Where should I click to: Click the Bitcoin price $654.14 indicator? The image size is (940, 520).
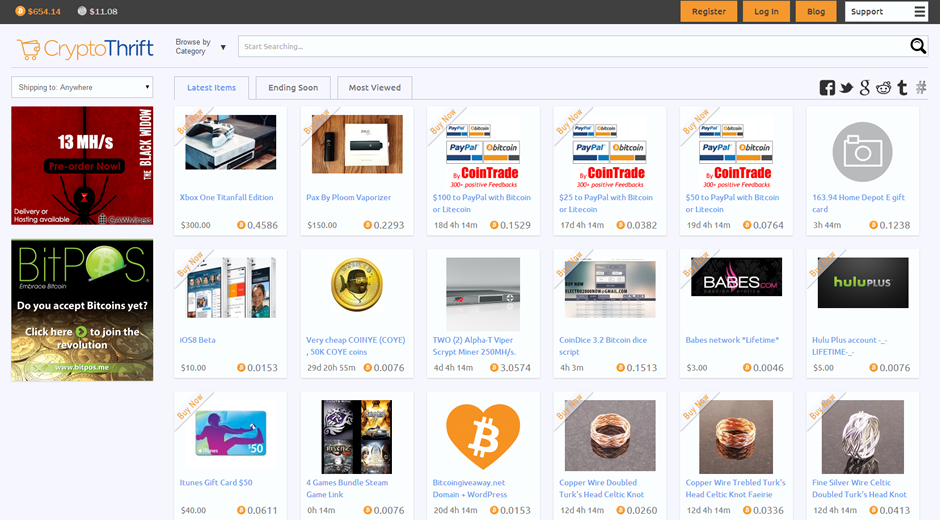point(38,11)
